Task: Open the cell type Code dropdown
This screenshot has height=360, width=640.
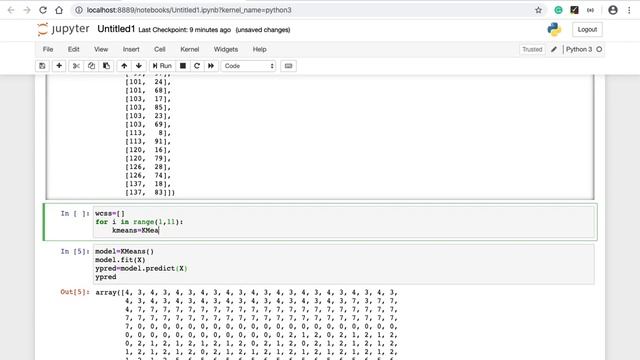Action: pyautogui.click(x=249, y=66)
